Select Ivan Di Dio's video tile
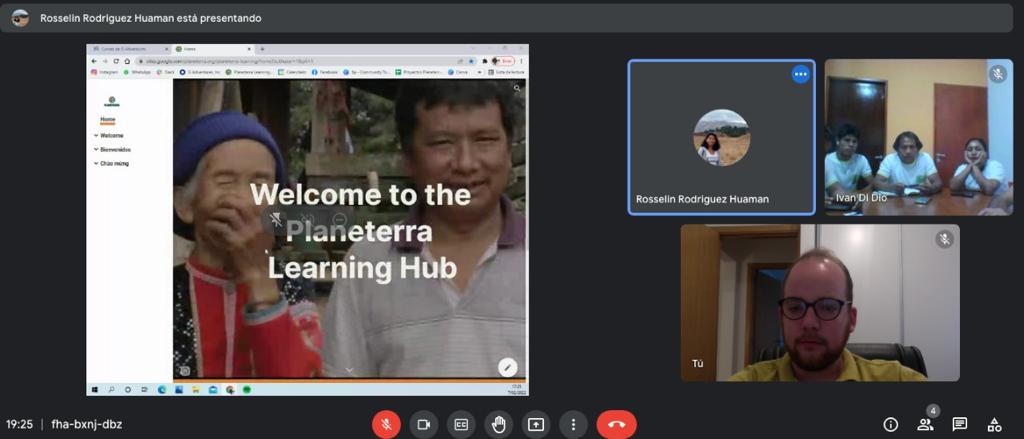This screenshot has height=439, width=1024. [x=919, y=137]
